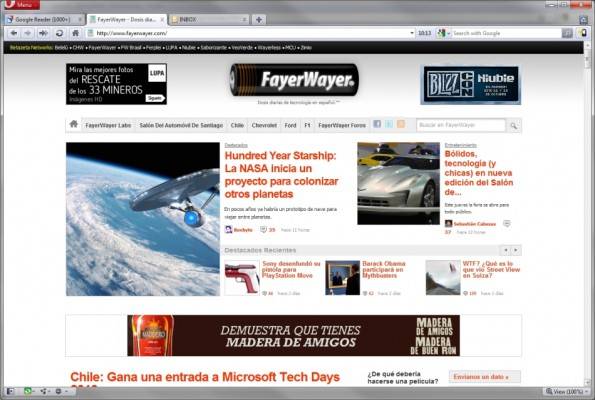Close the Google Reader tab
The image size is (595, 400).
tap(80, 19)
